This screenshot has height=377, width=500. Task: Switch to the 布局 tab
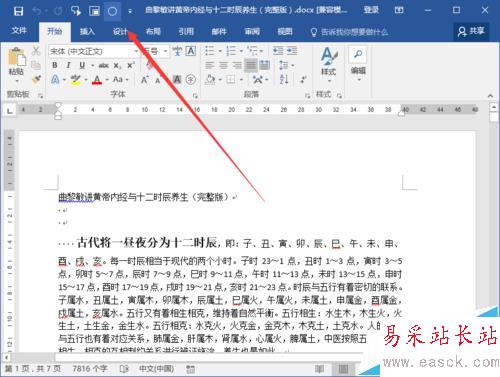point(153,31)
